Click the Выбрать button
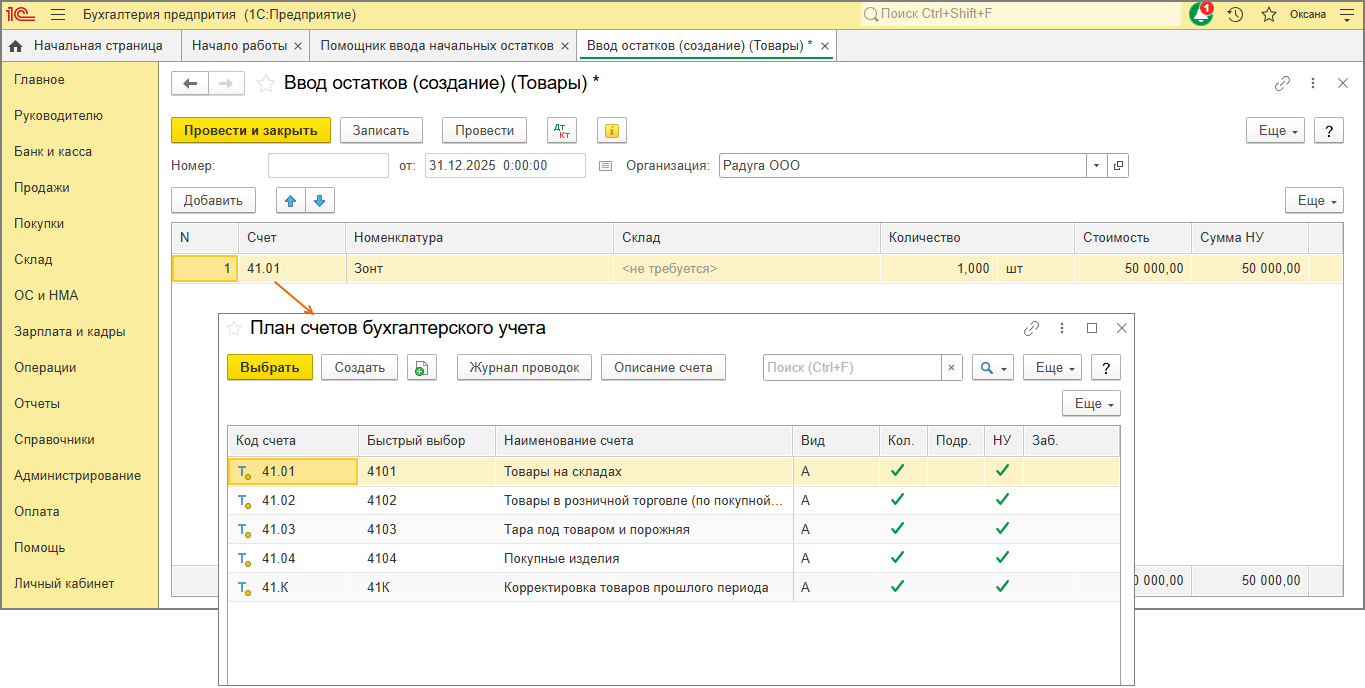 point(270,368)
